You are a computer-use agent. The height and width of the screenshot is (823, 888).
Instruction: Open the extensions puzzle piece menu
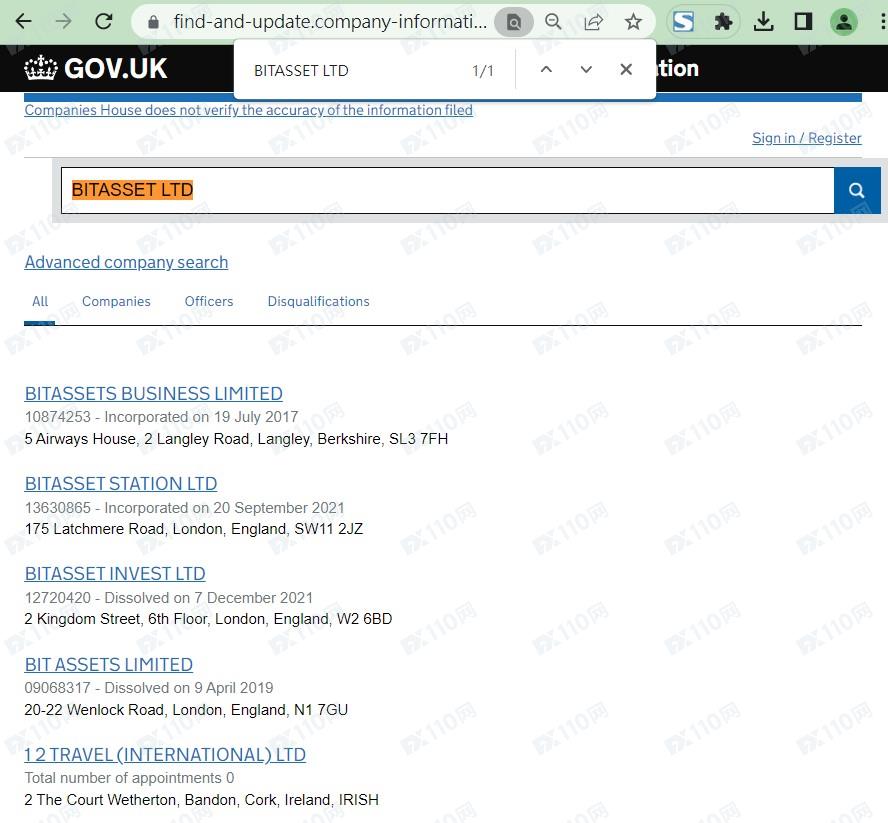coord(723,22)
